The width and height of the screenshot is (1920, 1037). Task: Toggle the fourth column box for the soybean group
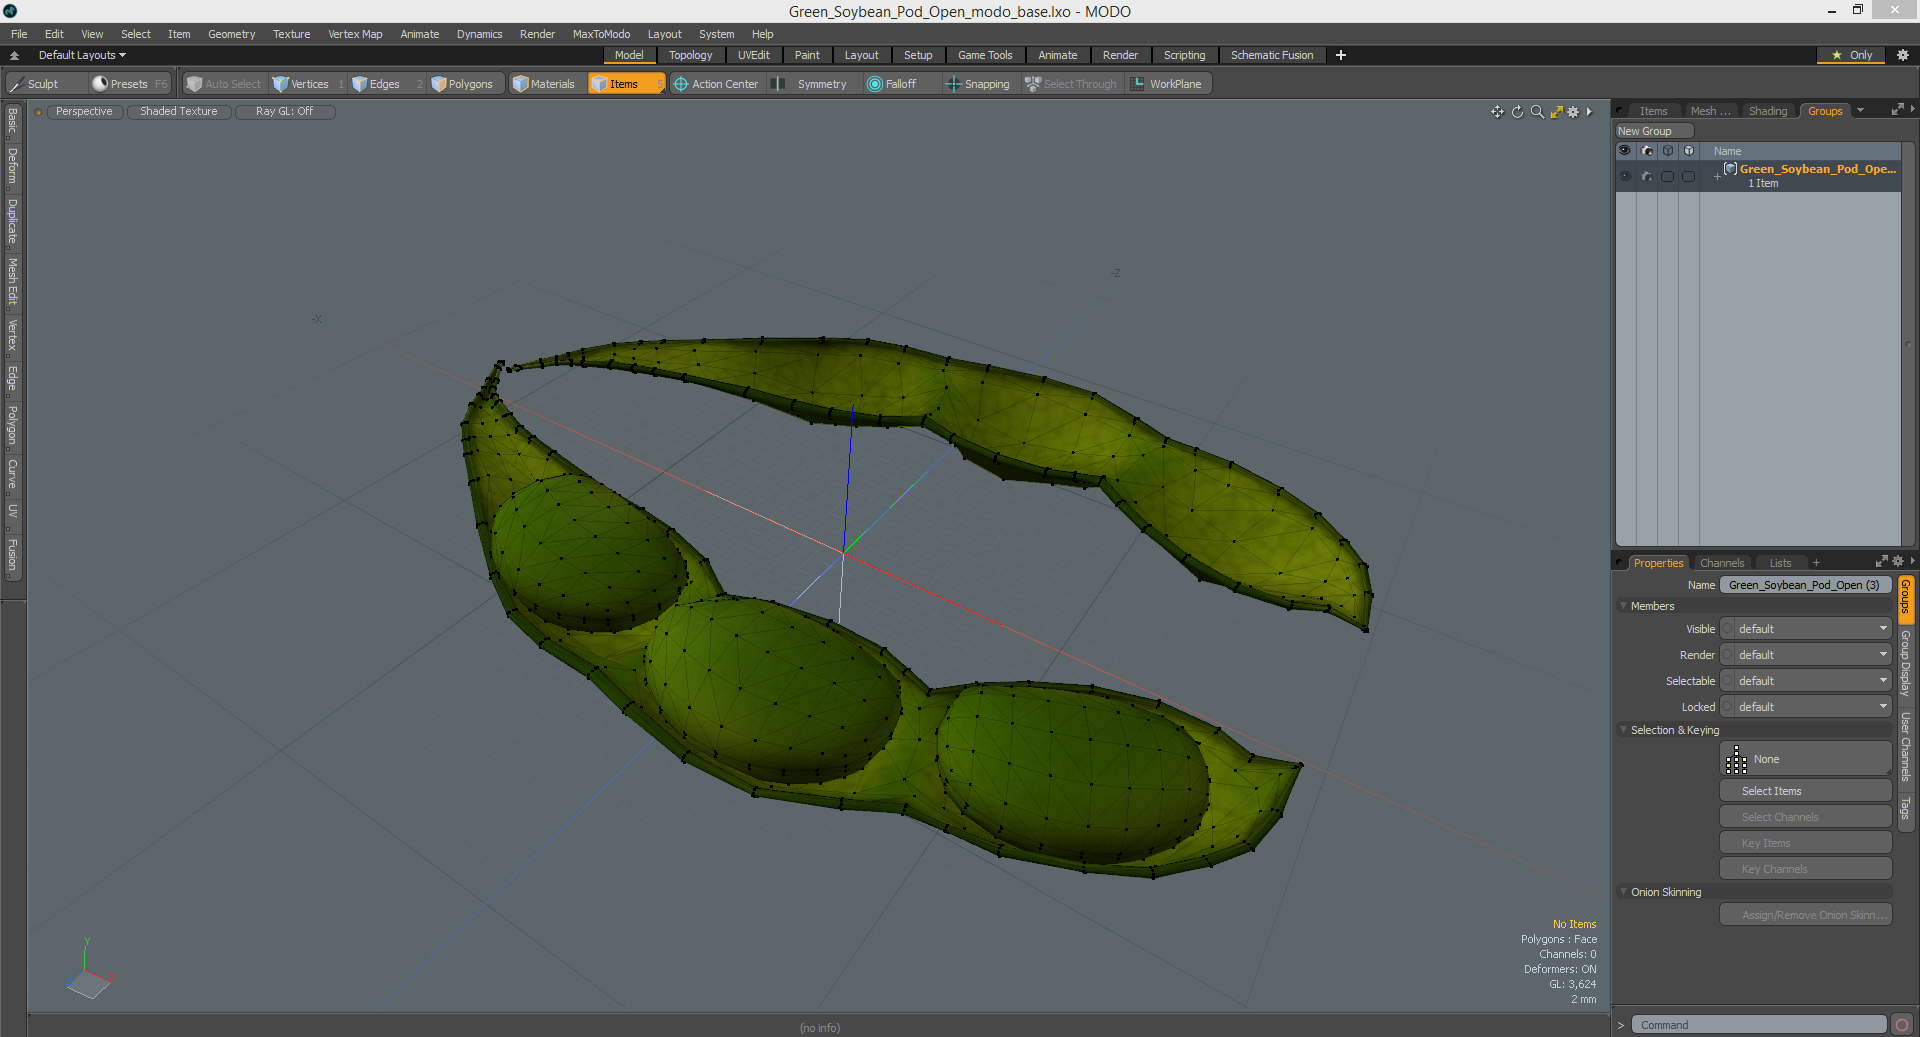pyautogui.click(x=1689, y=176)
